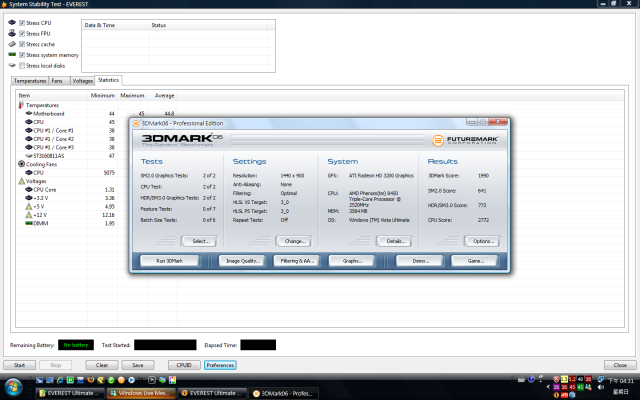640x400 pixels.
Task: Click the Stress cache icon
Action: click(12, 44)
